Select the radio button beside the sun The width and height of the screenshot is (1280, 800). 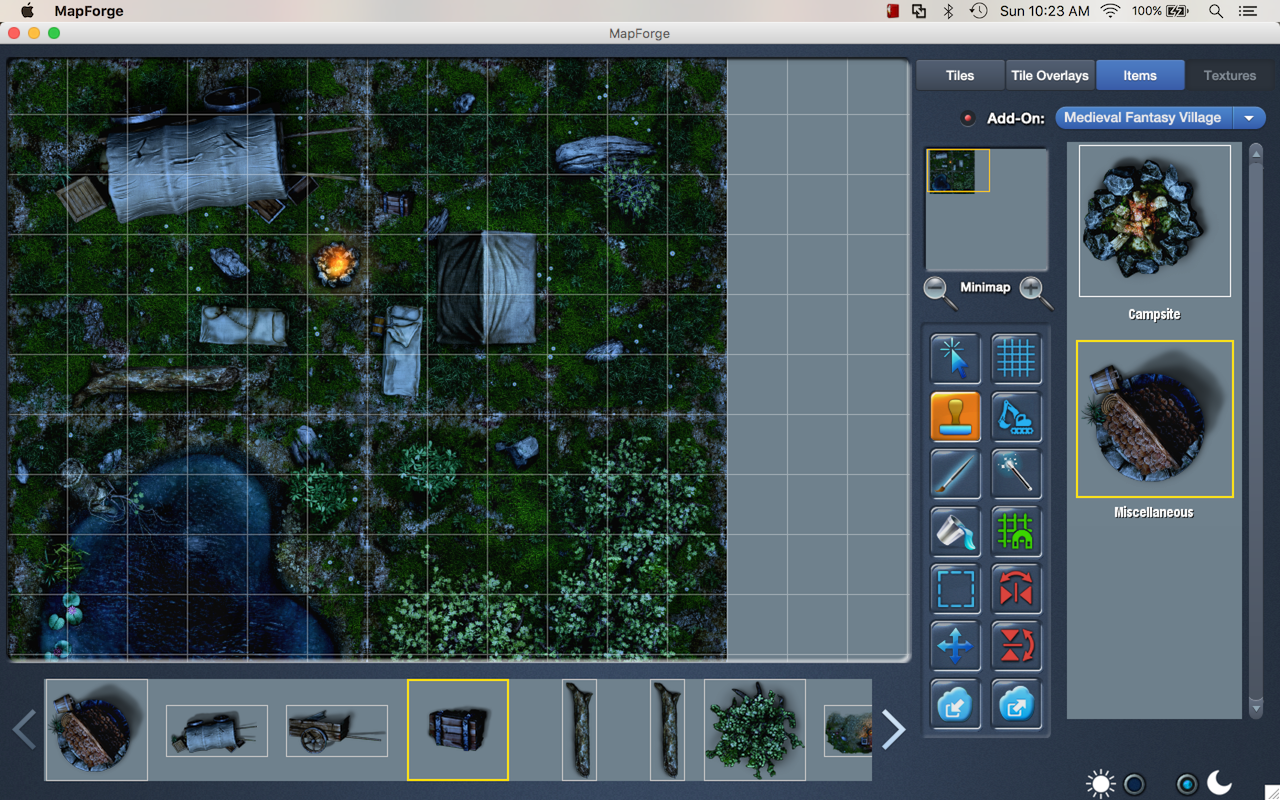click(1134, 784)
